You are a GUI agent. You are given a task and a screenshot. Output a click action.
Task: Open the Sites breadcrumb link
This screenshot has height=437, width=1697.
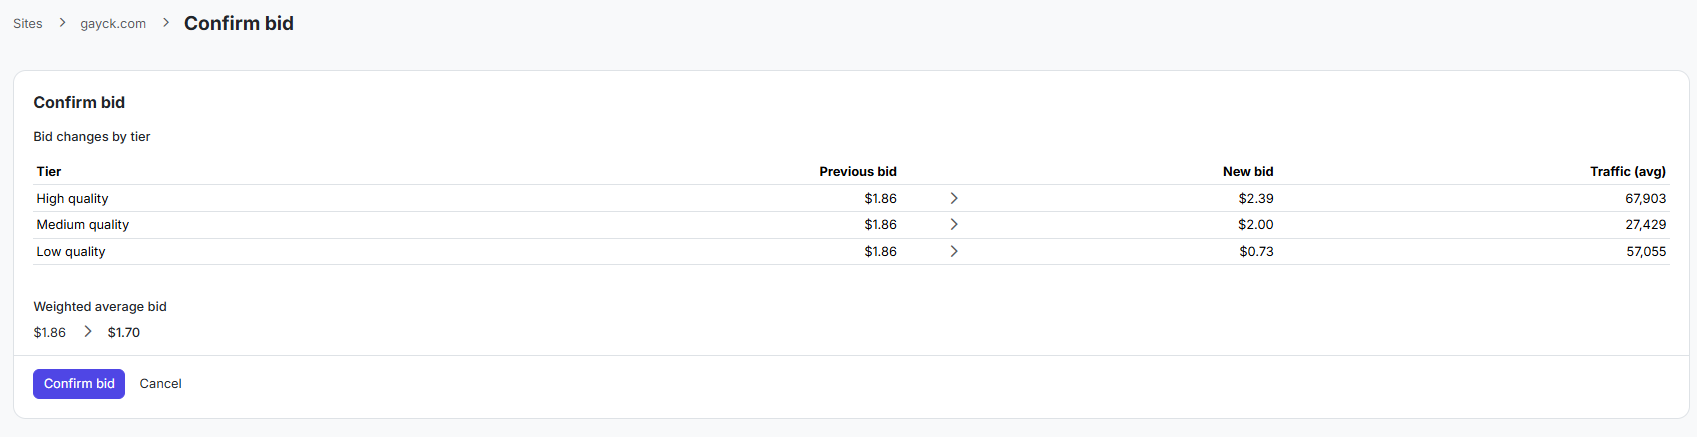coord(28,24)
